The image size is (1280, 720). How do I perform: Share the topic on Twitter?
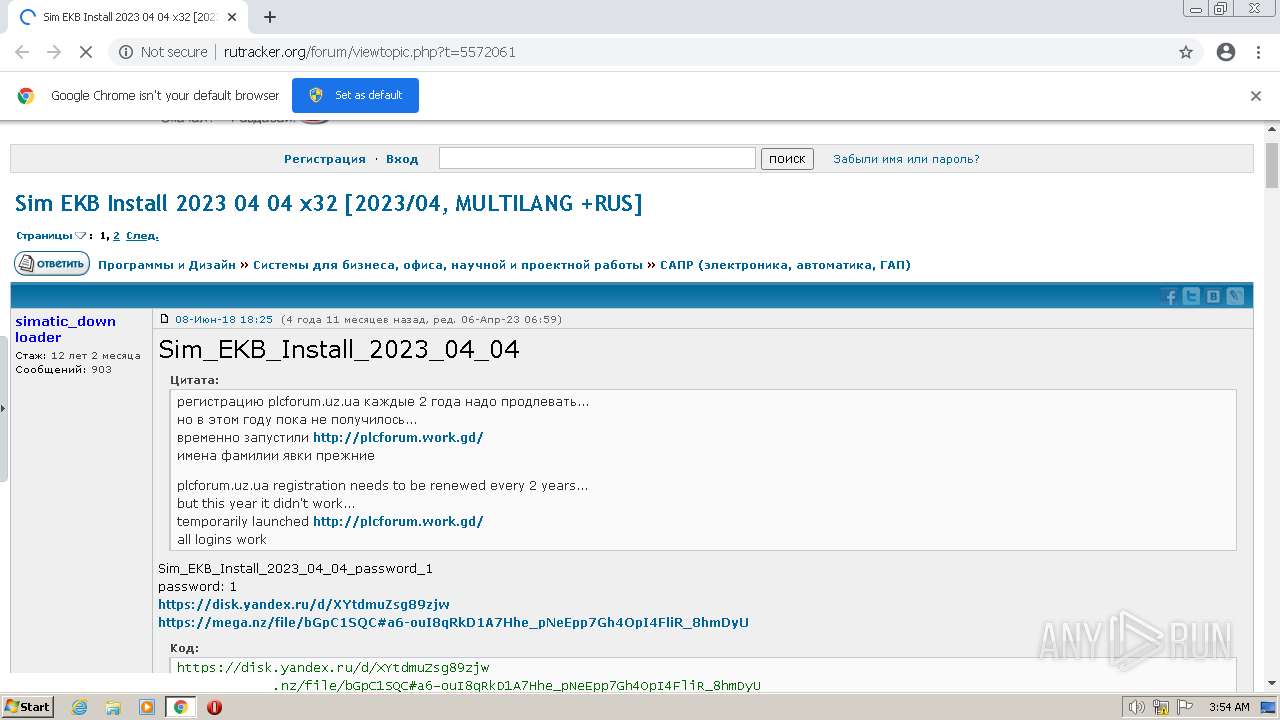click(1191, 296)
